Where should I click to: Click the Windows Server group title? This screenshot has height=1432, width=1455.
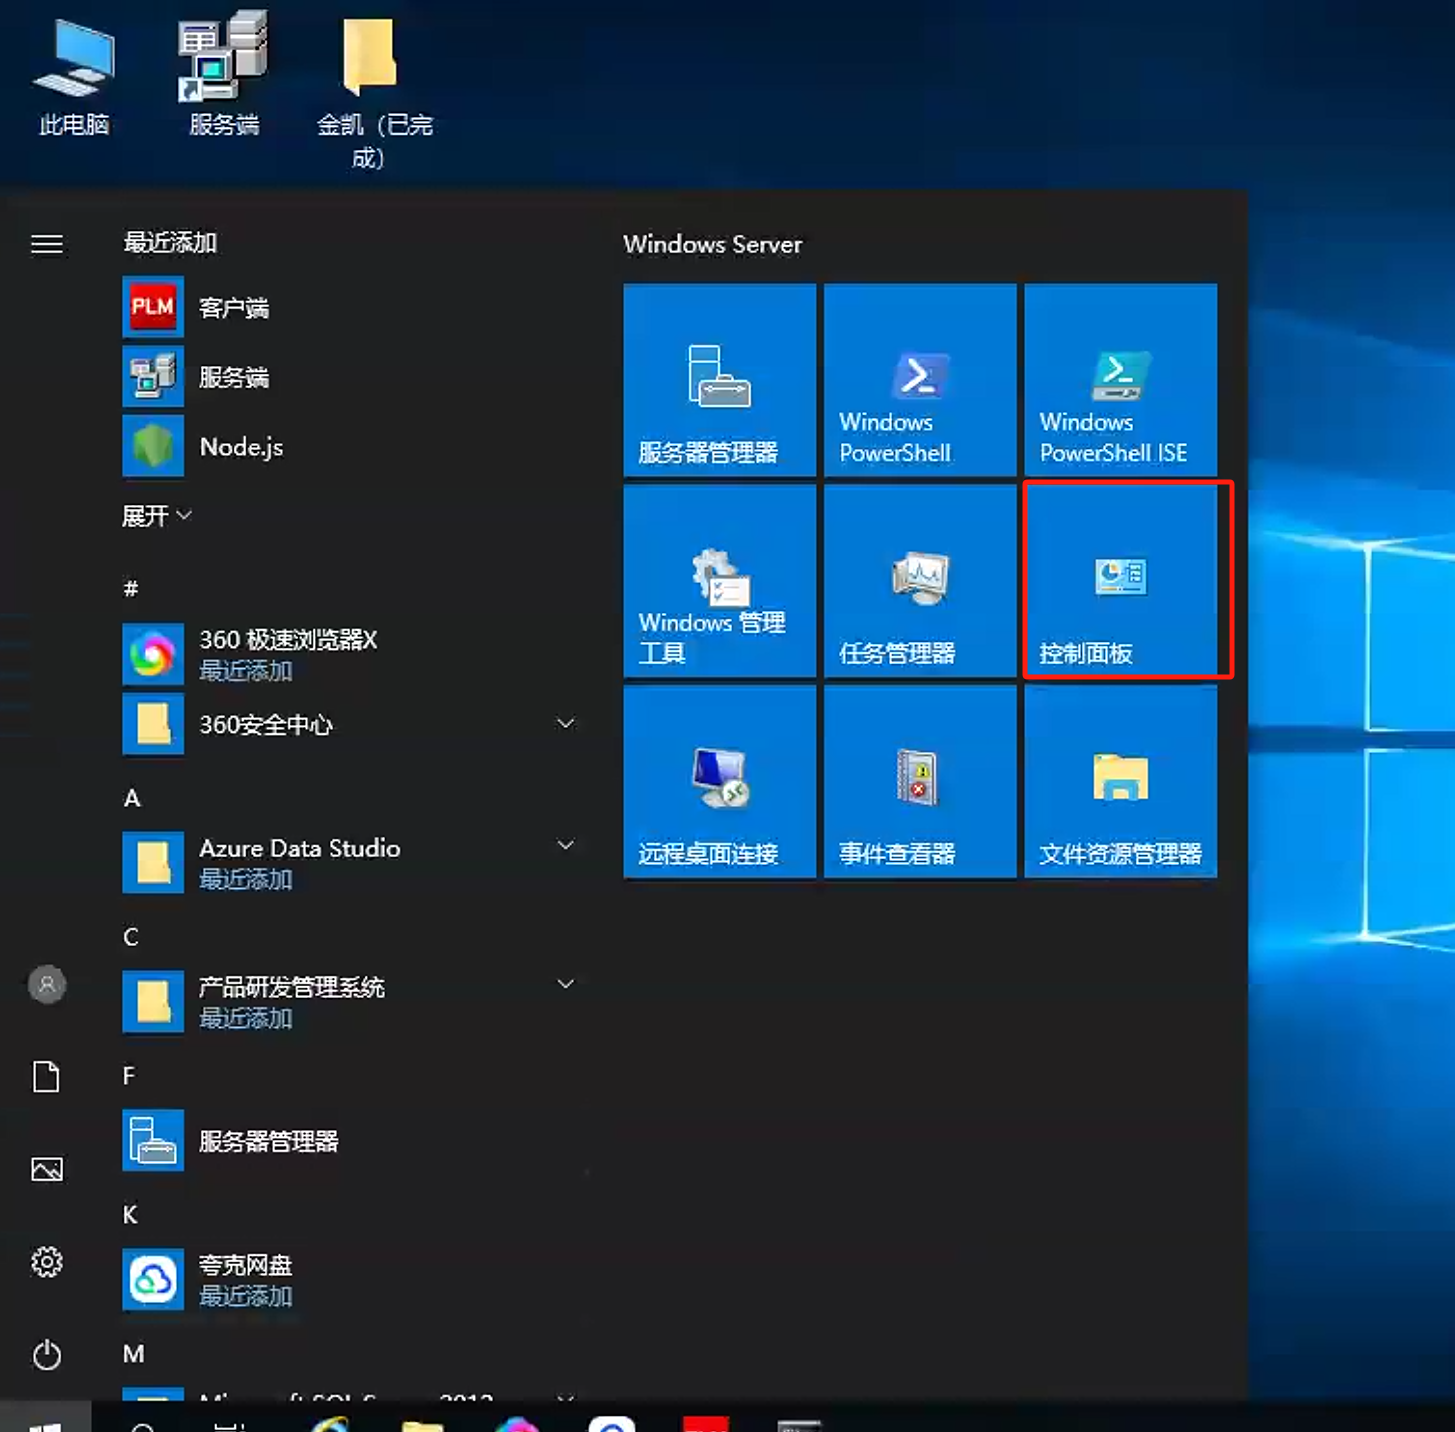713,244
